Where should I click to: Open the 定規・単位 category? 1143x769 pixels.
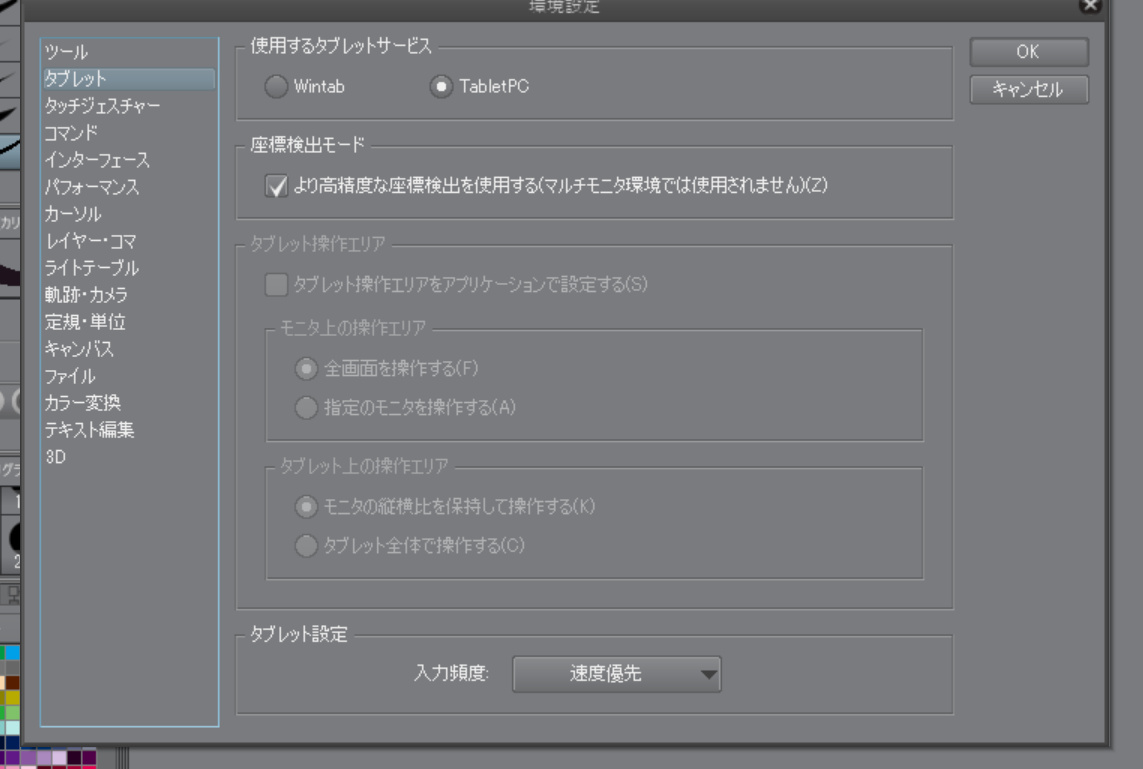129,321
